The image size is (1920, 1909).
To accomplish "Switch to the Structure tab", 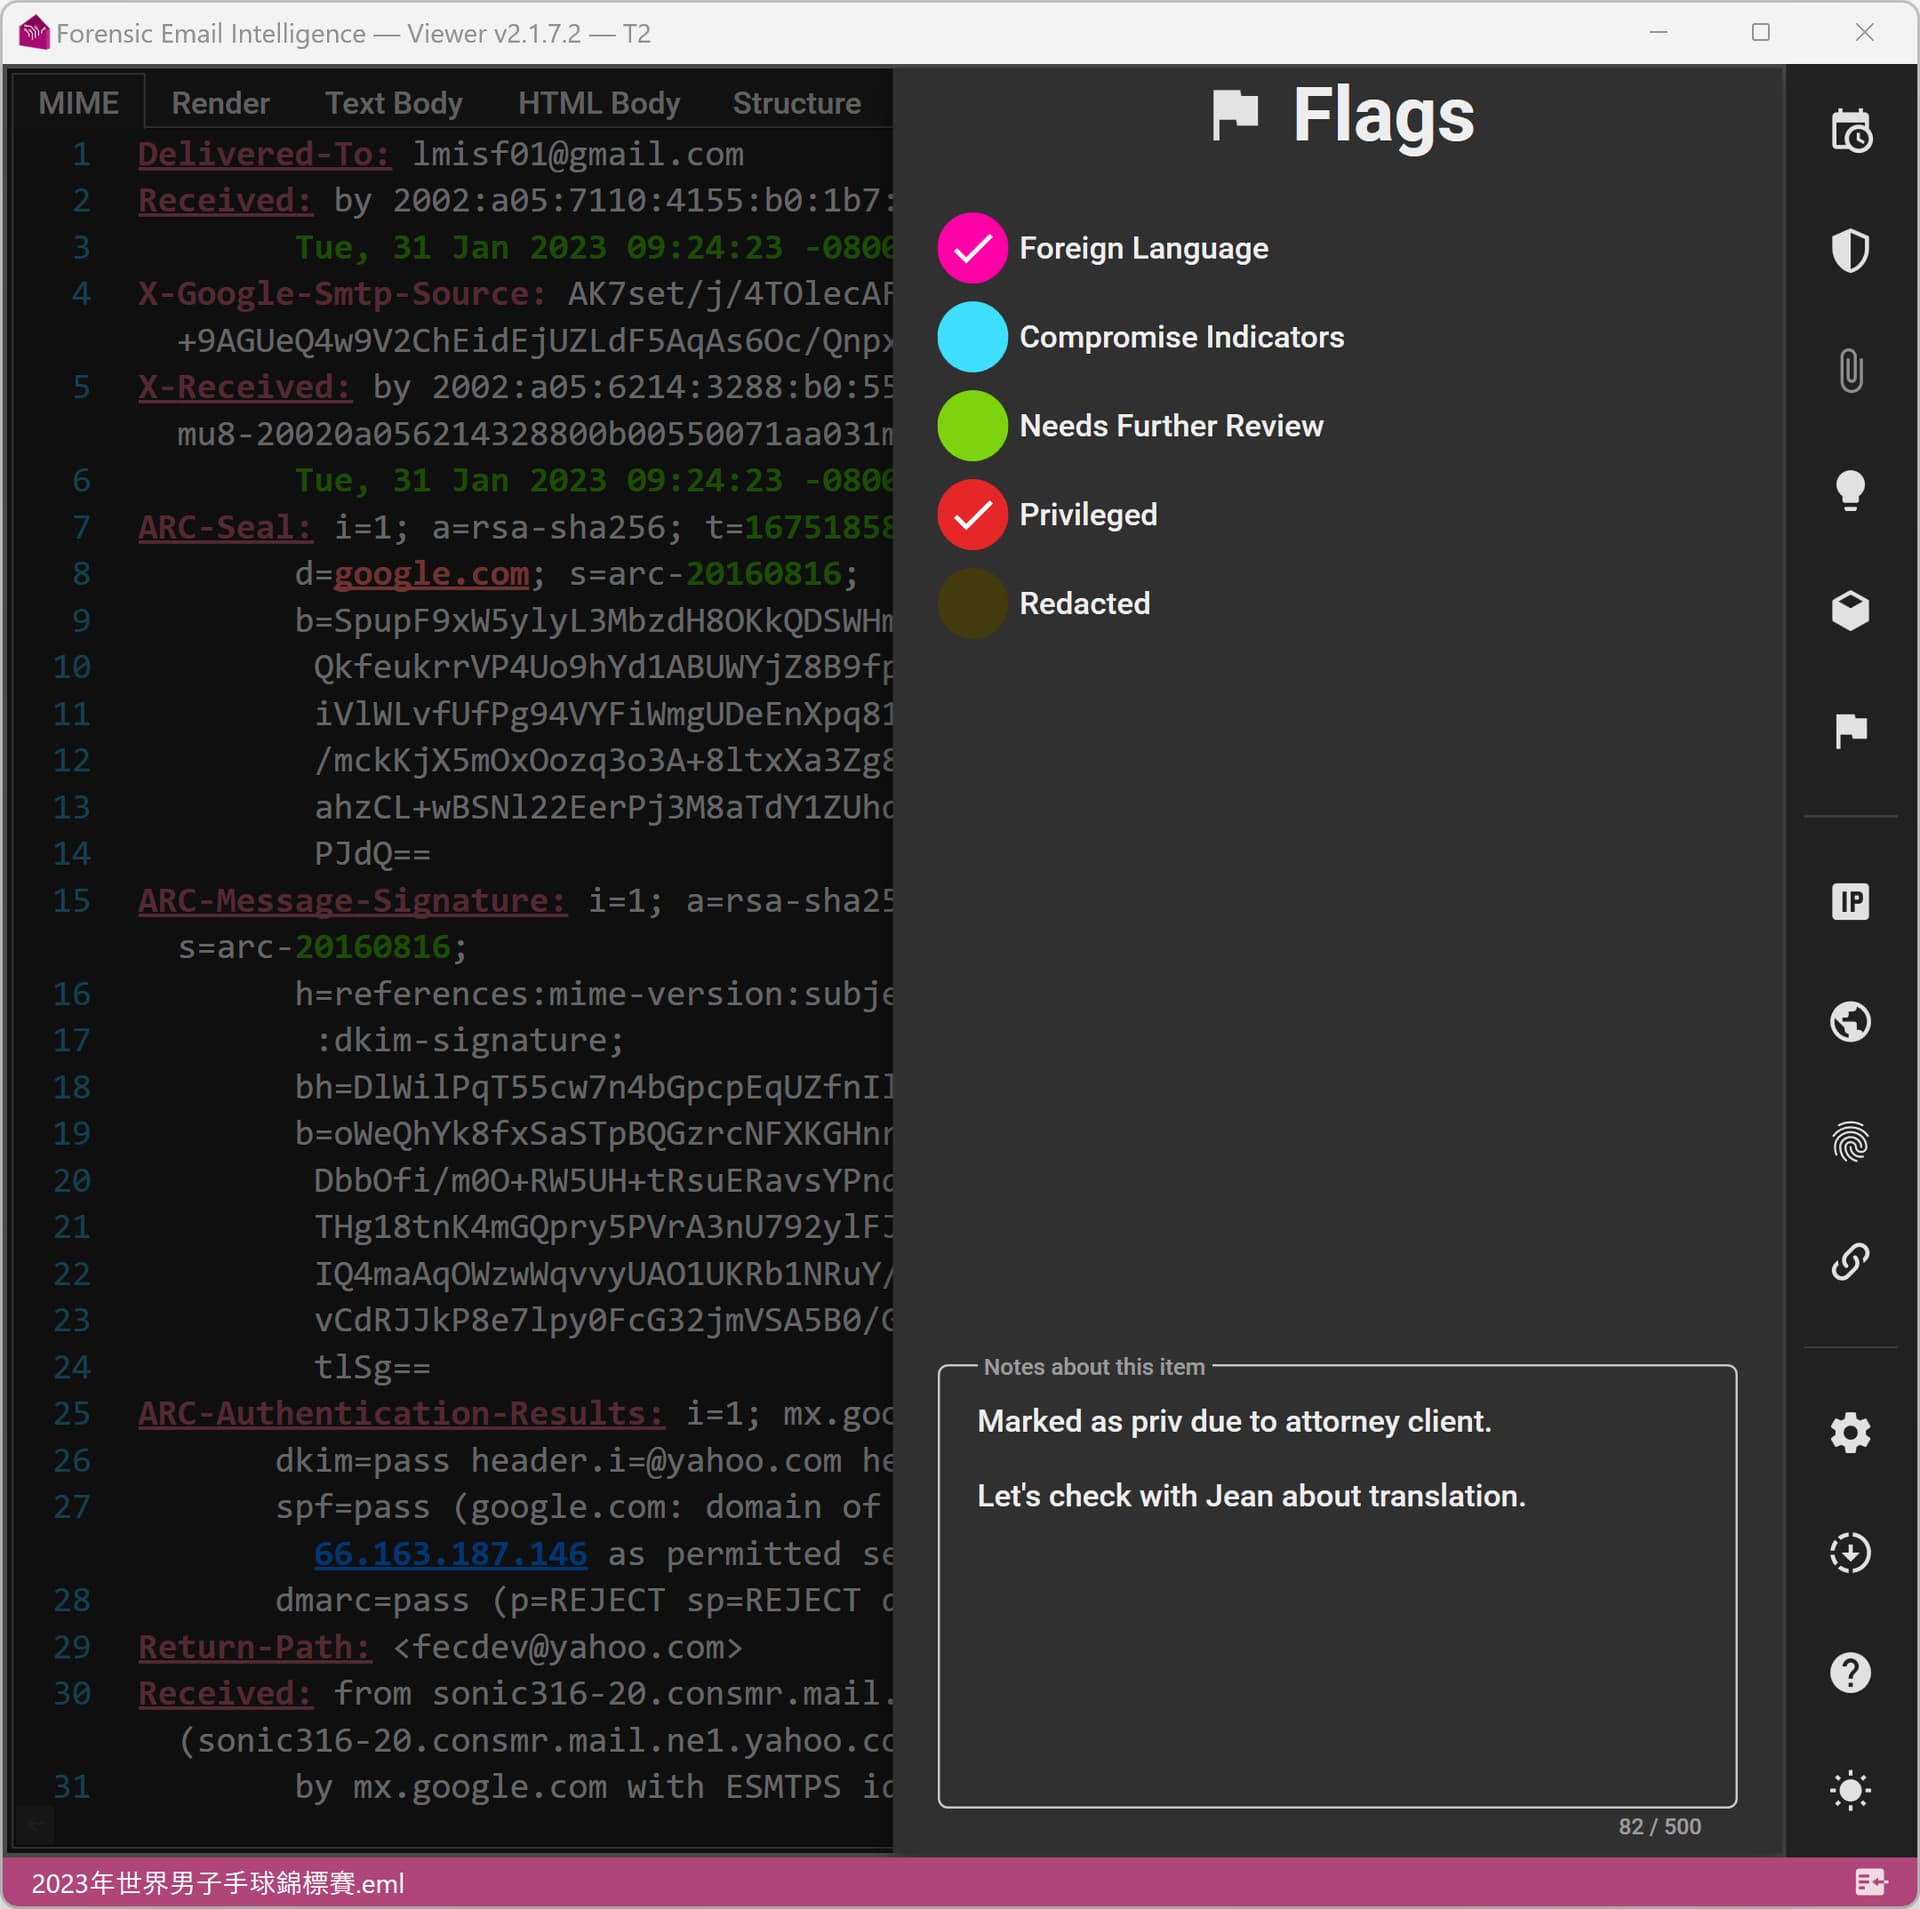I will pos(796,103).
